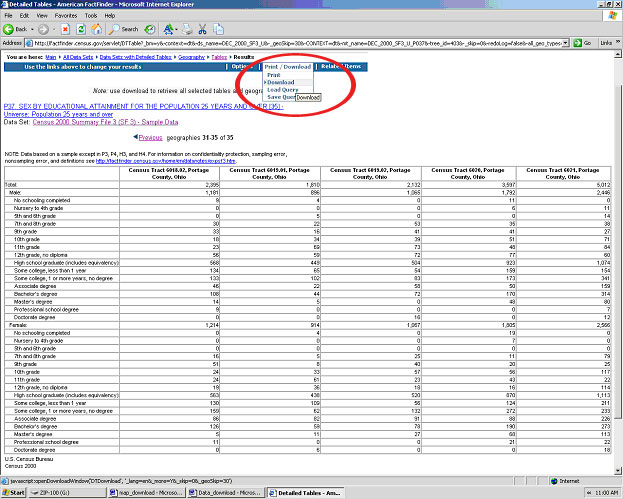Open the P37 Sex by Educational Attainment link
The width and height of the screenshot is (623, 499).
click(143, 106)
